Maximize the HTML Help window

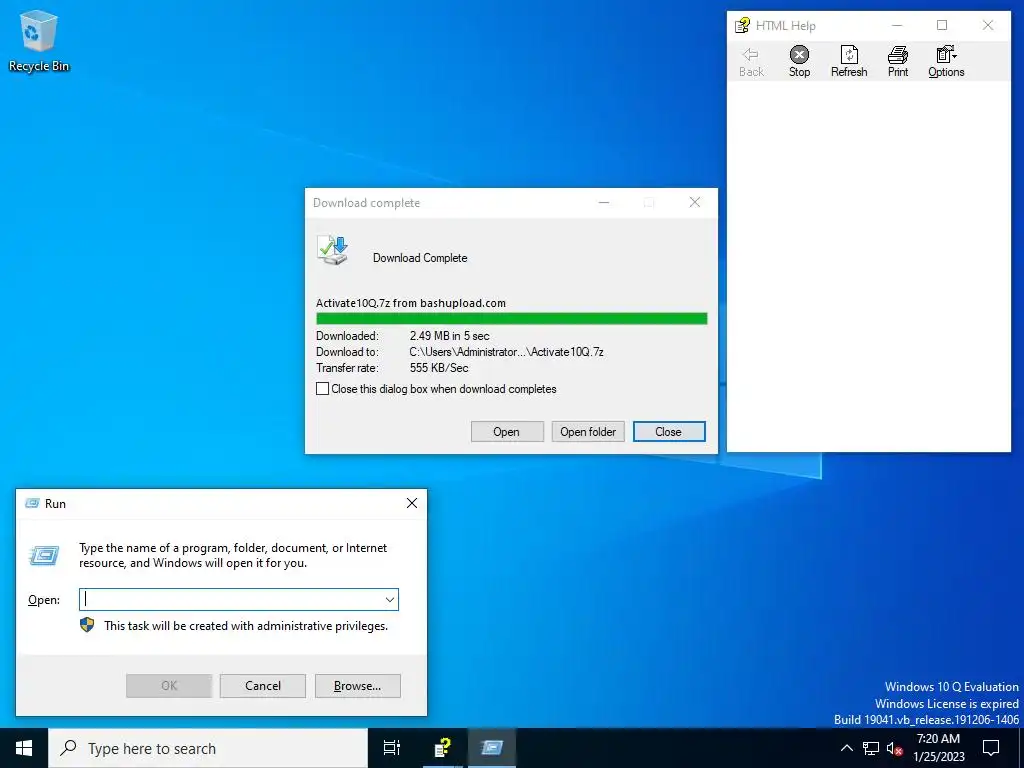[942, 25]
